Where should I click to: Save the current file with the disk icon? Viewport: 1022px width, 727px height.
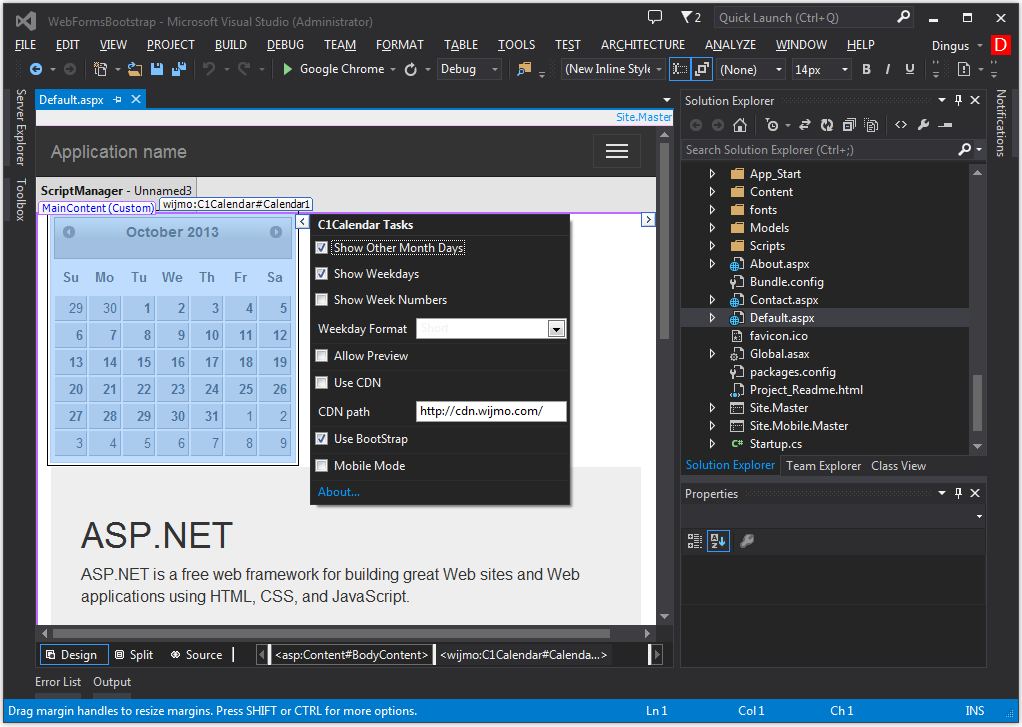point(156,69)
